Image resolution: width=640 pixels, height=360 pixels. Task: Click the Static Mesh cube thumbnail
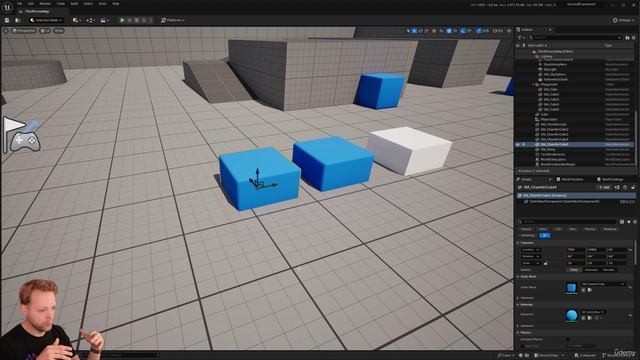571,288
